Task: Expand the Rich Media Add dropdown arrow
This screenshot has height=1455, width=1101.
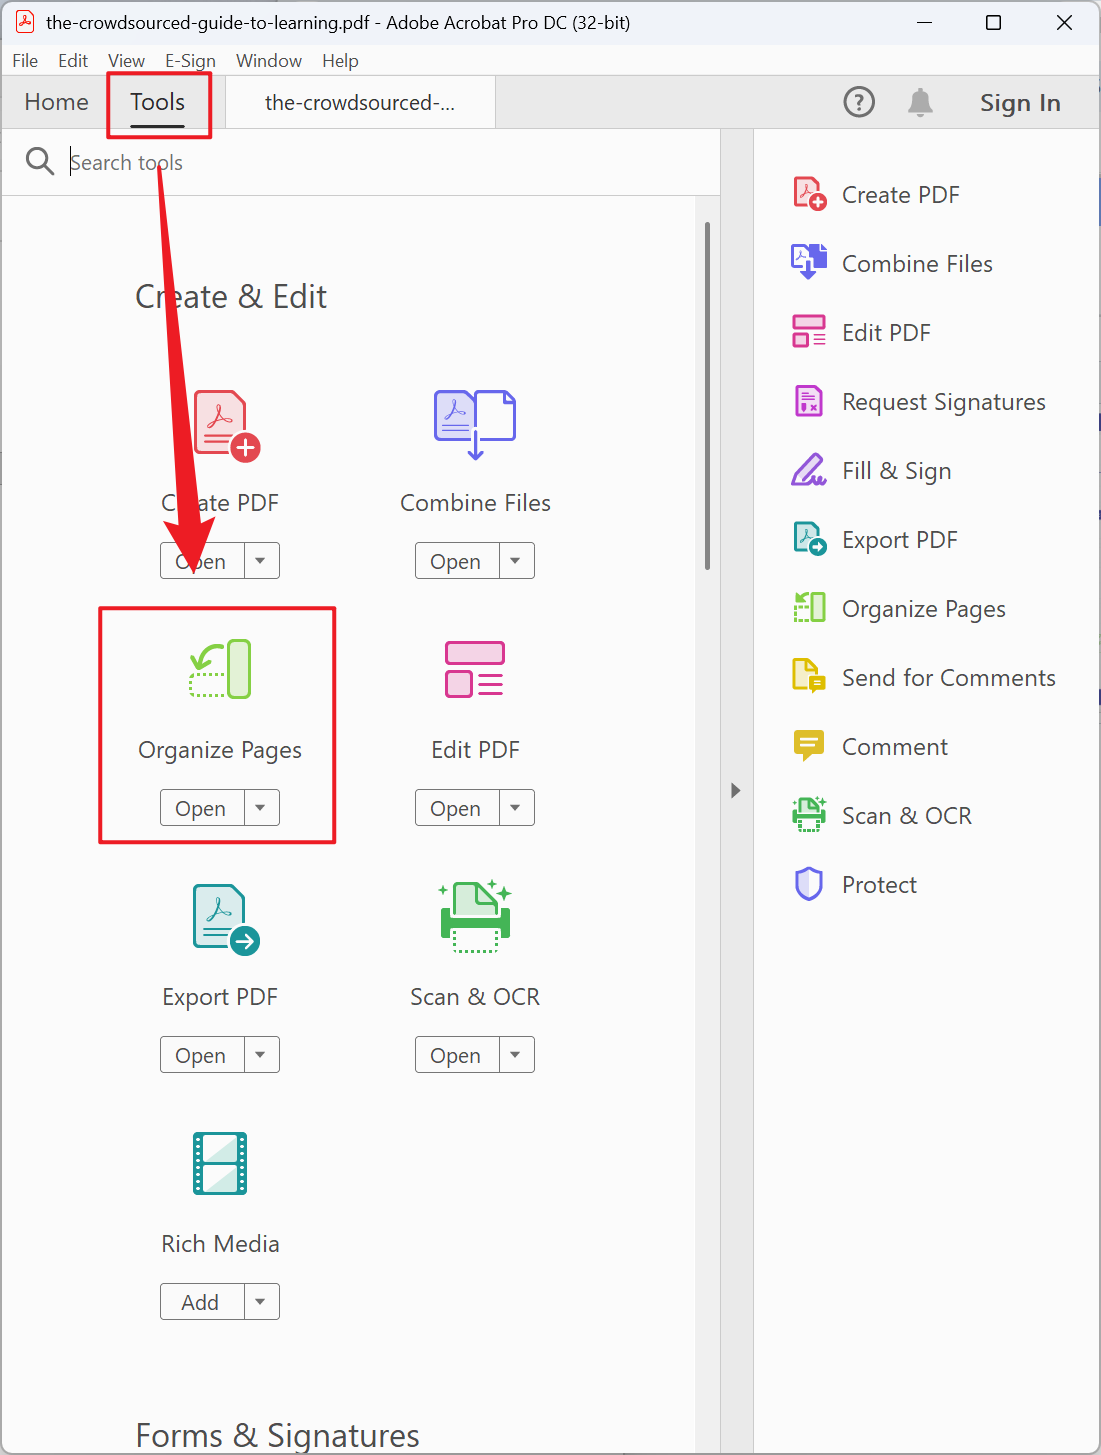Action: point(261,1301)
